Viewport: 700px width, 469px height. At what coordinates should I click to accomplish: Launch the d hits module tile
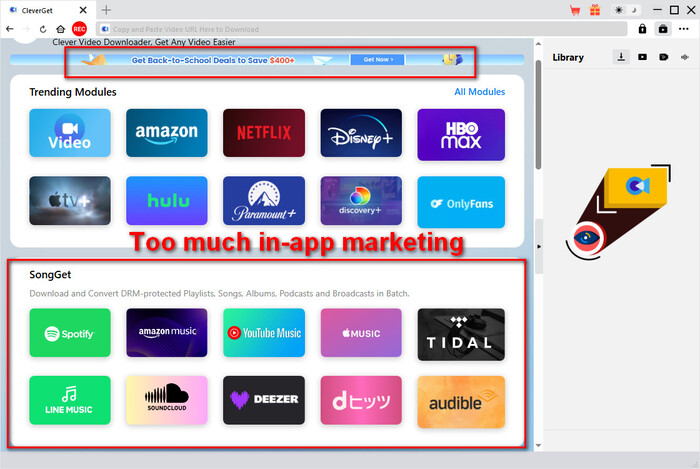(361, 400)
